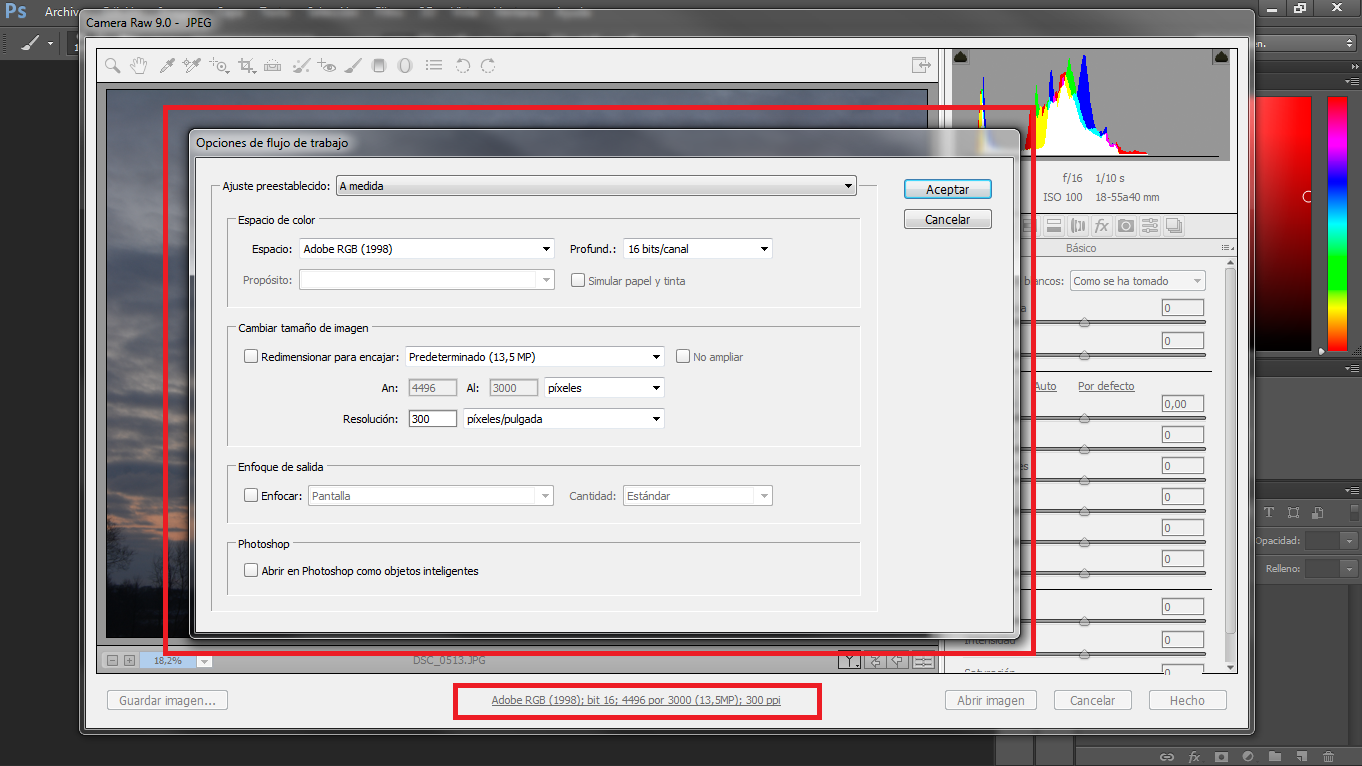
Task: Toggle highlight clipping warning on histogram
Action: [1221, 58]
